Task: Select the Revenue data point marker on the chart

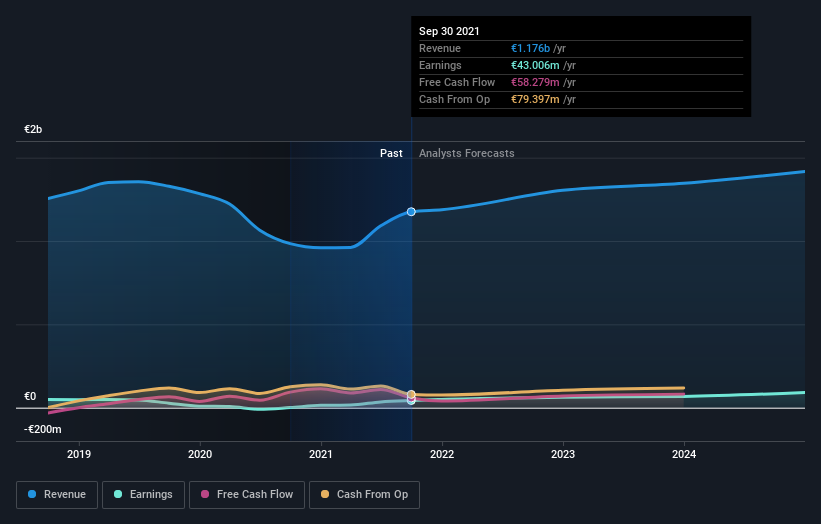Action: [411, 211]
